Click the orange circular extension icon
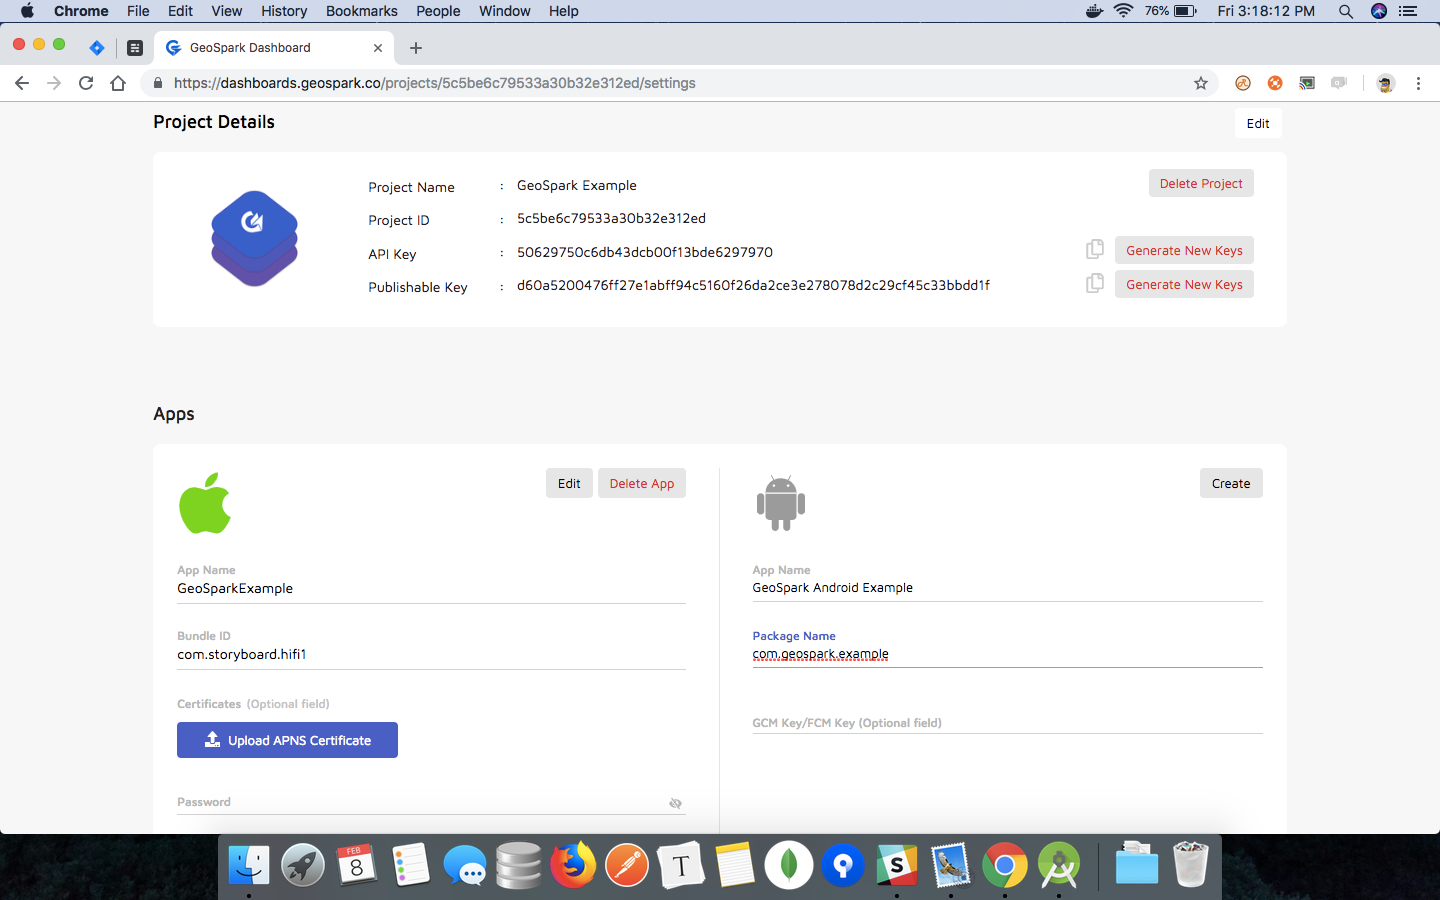Viewport: 1440px width, 900px height. [1243, 83]
